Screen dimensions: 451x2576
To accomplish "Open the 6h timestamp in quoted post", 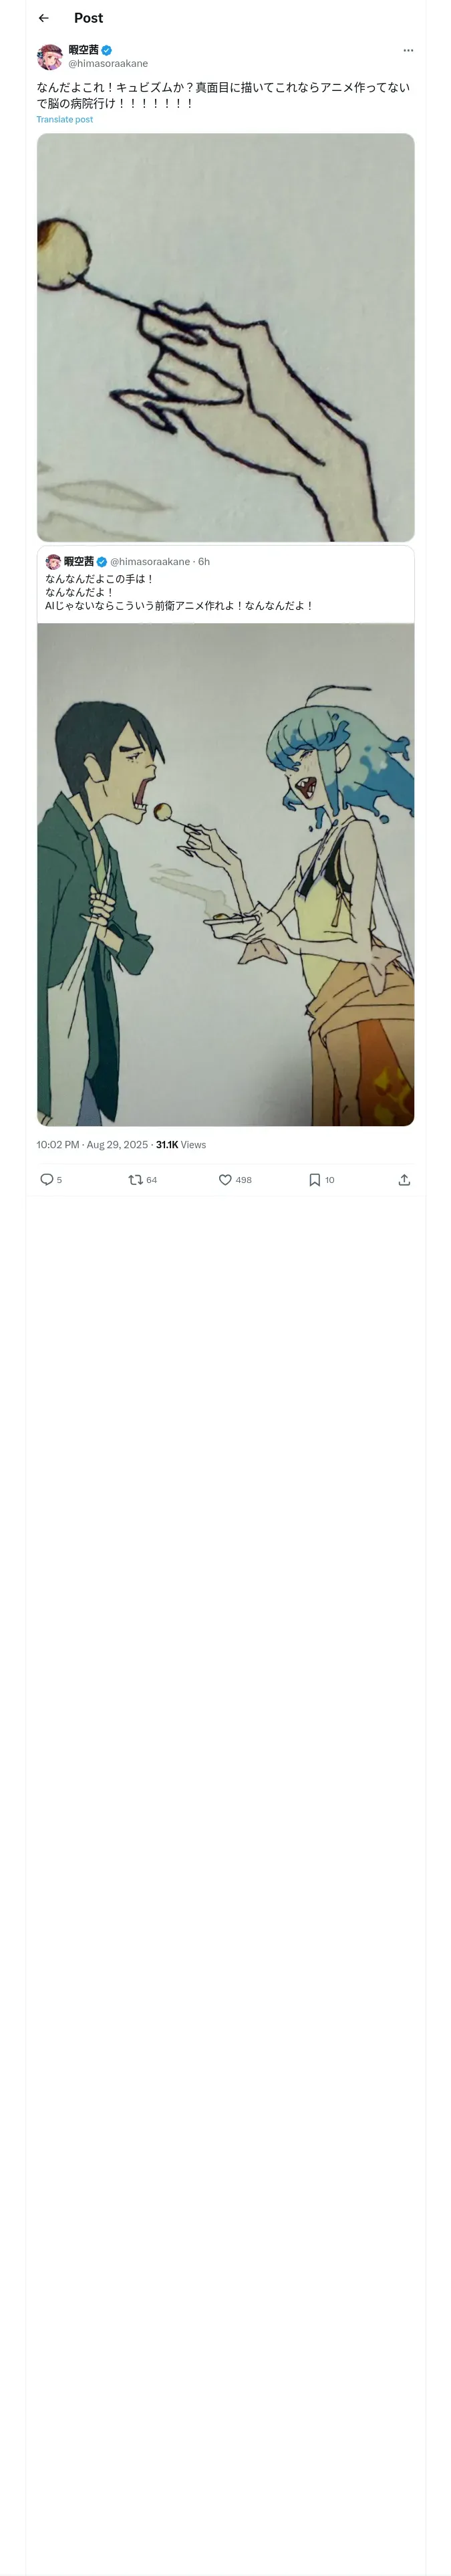I will pyautogui.click(x=204, y=562).
